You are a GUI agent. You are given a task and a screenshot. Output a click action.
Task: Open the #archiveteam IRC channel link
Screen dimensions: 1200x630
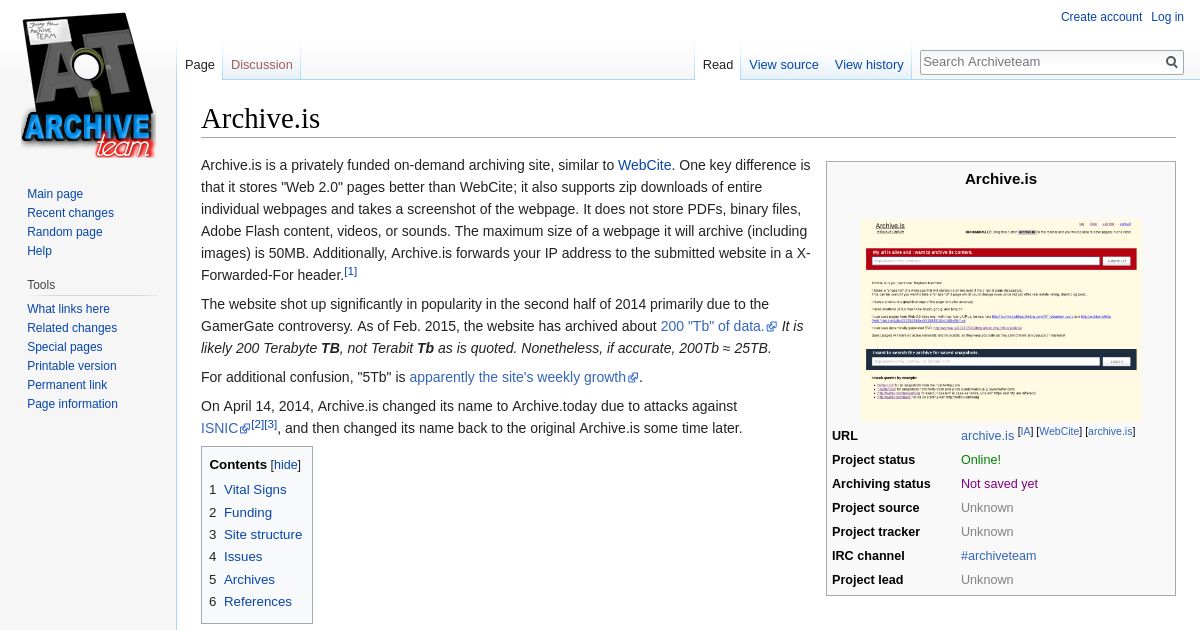[998, 556]
